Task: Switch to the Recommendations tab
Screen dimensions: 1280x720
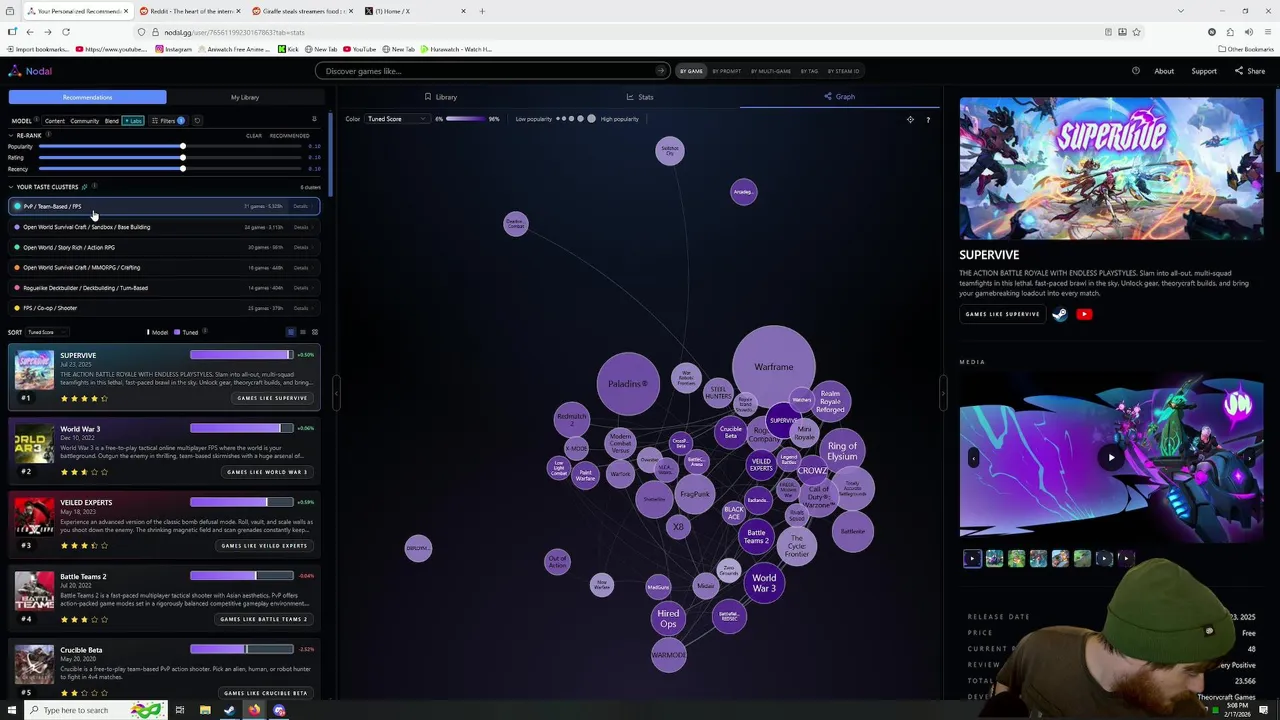Action: 88,97
